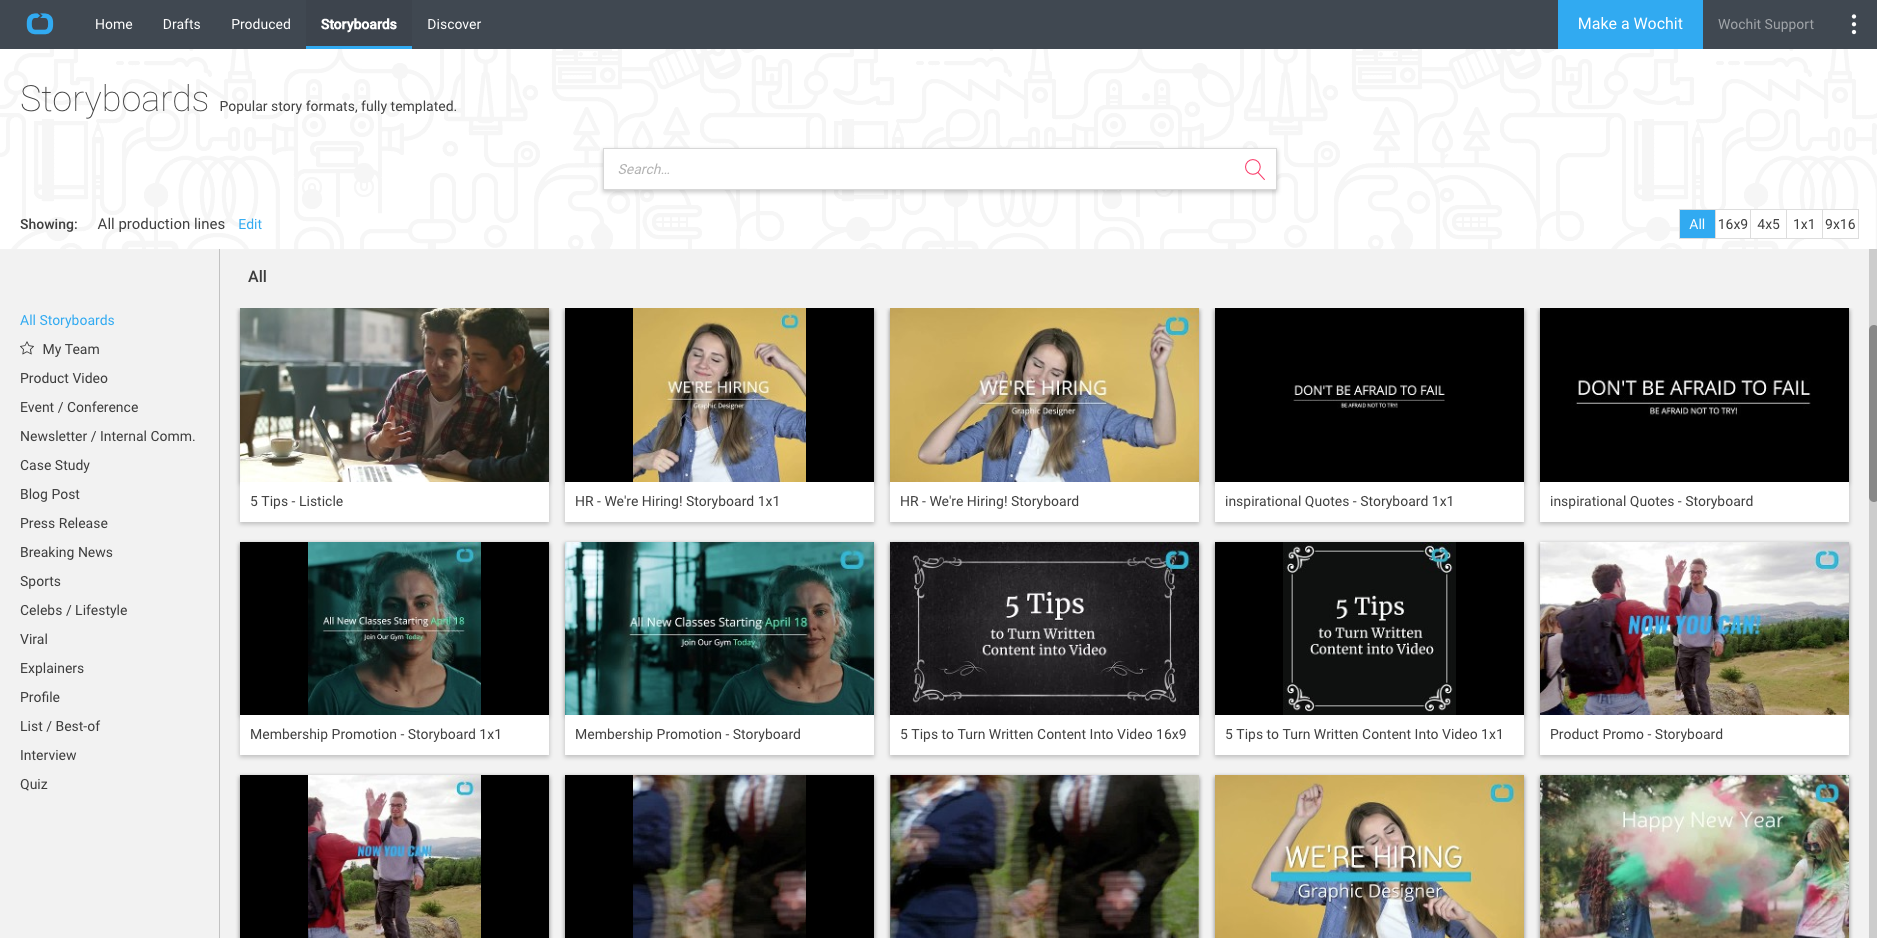This screenshot has width=1877, height=938.
Task: Open Breaking News category
Action: click(66, 552)
